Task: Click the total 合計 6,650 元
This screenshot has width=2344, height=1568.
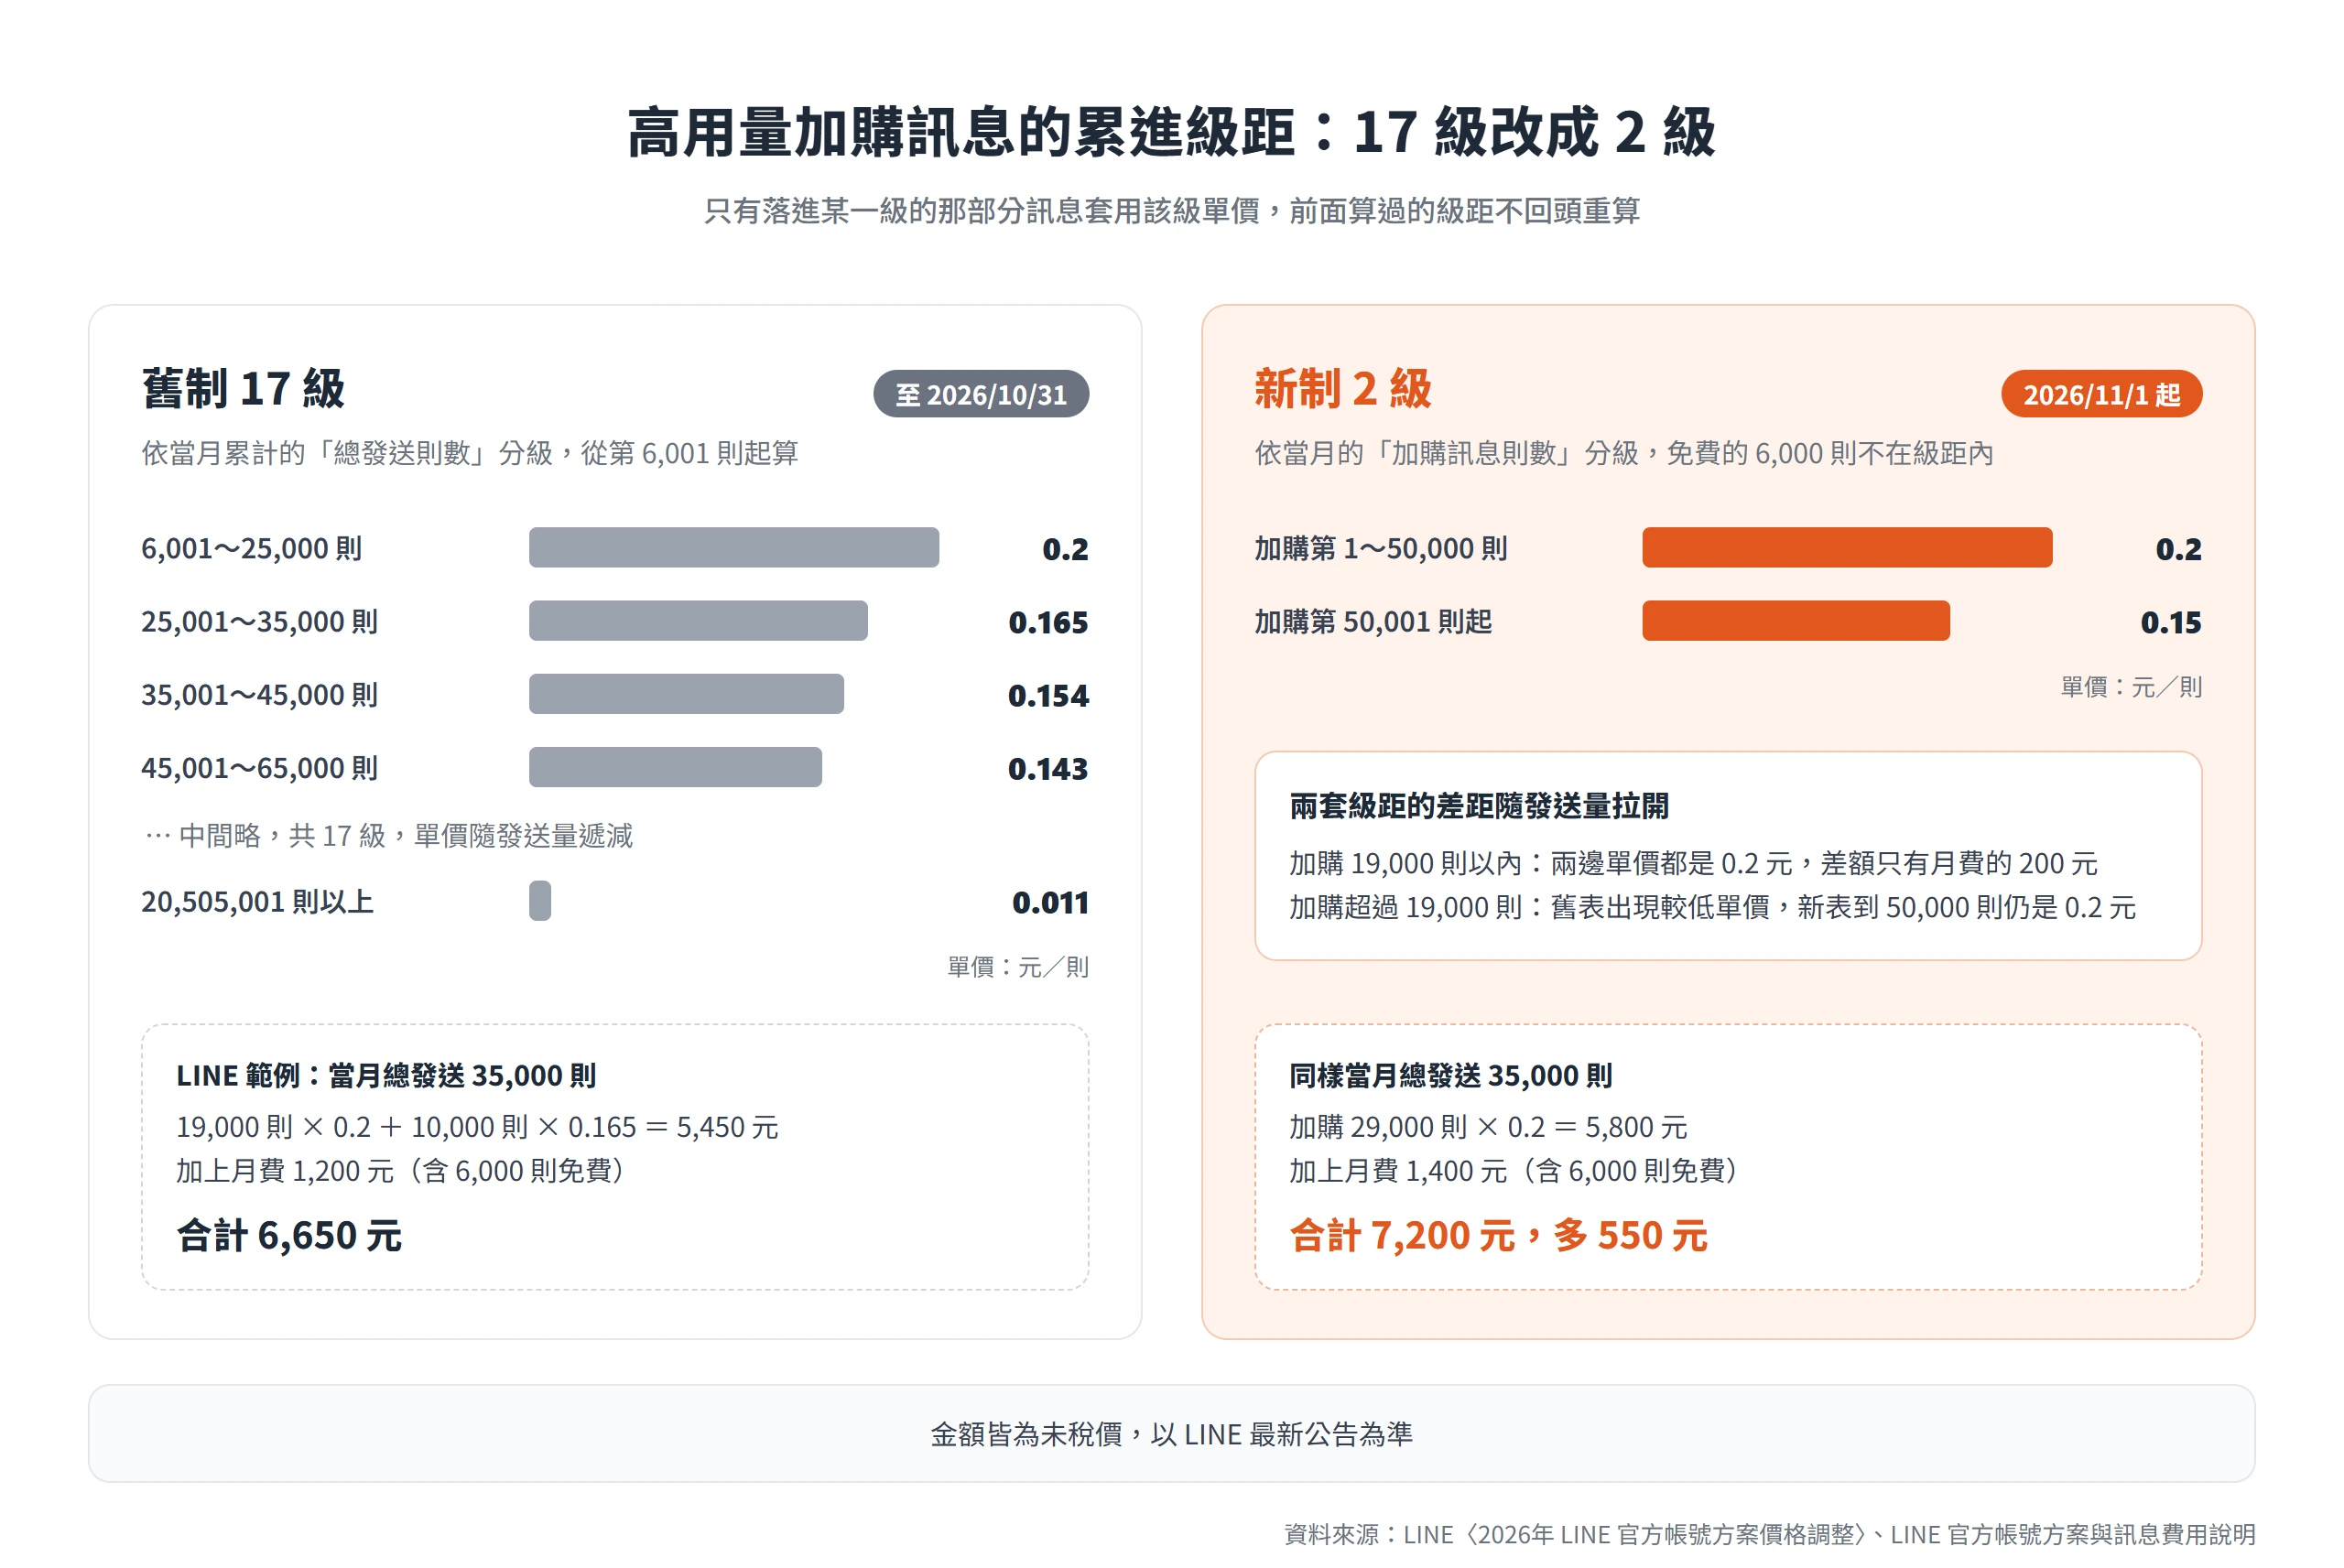Action: click(x=289, y=1235)
